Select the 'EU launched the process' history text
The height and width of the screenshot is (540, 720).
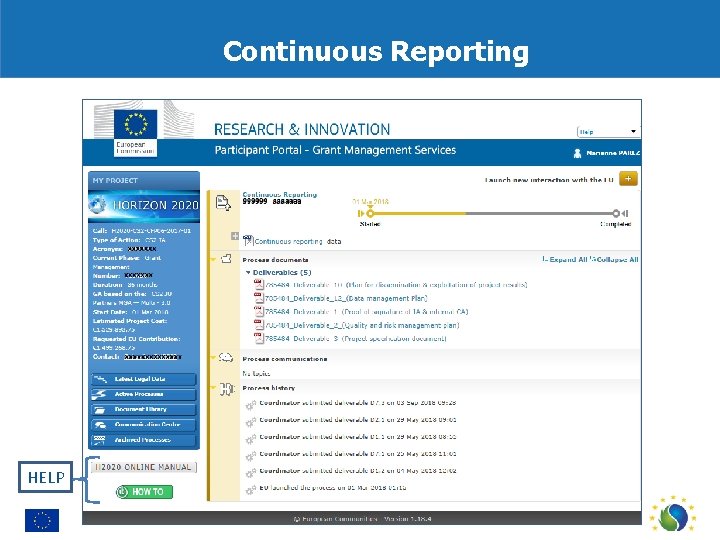[333, 488]
